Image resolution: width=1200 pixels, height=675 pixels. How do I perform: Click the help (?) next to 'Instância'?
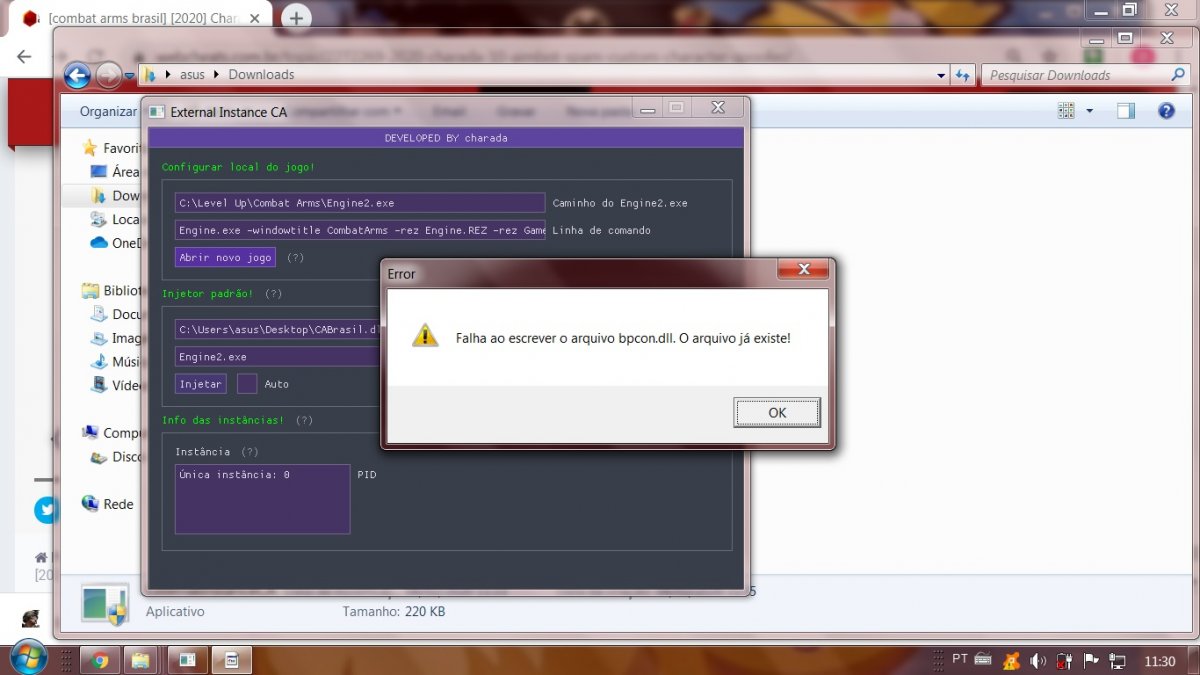(250, 452)
